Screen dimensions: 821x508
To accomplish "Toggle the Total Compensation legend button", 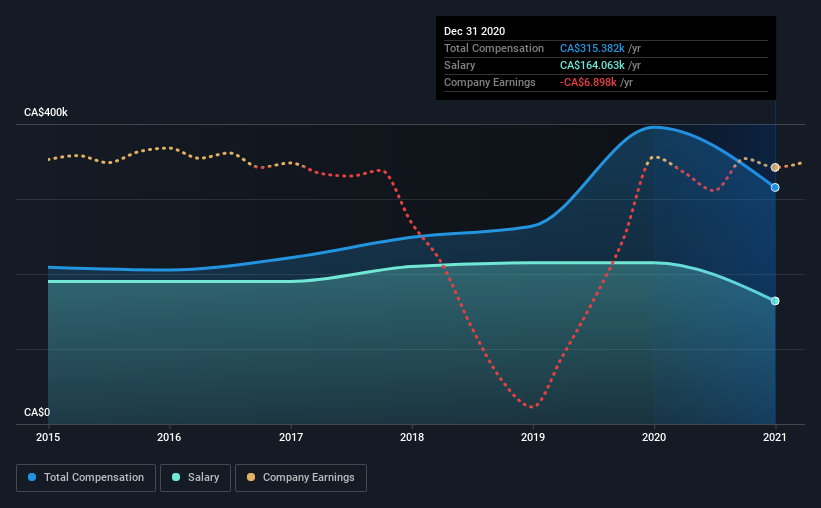I will (86, 478).
